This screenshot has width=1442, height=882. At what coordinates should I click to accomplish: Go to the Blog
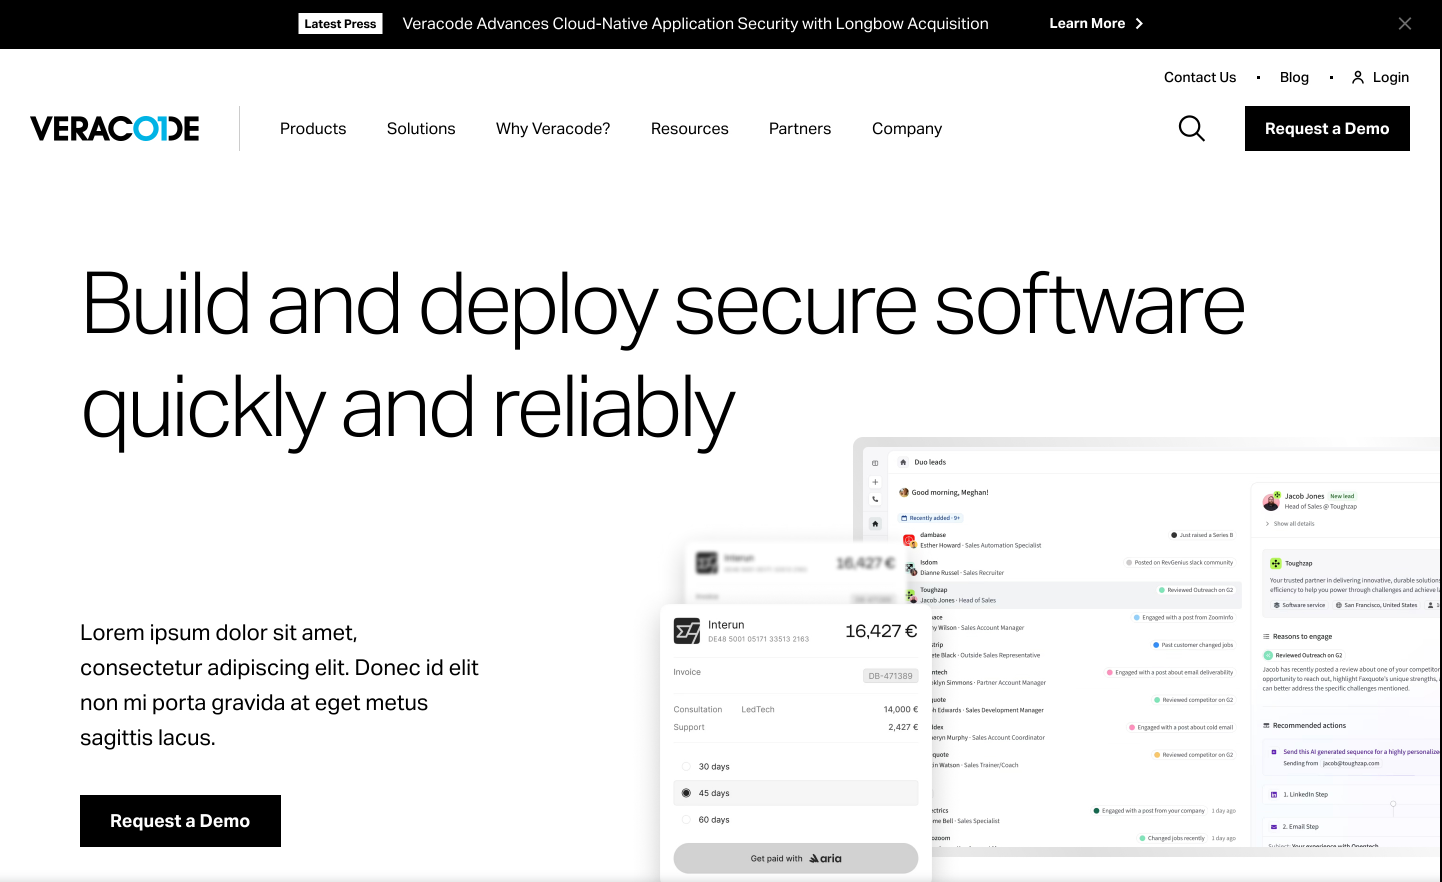(1294, 77)
